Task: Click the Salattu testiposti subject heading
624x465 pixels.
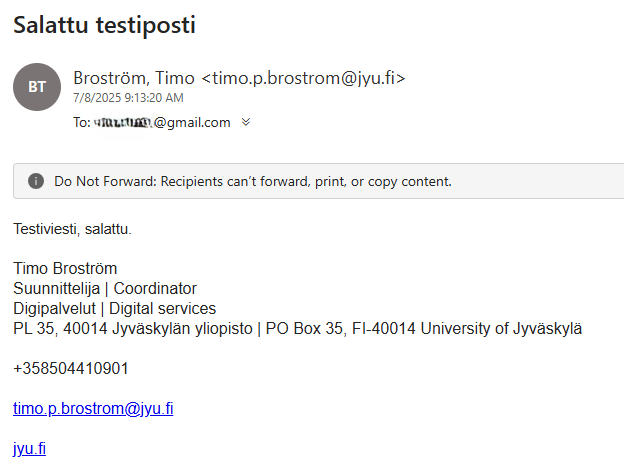Action: point(104,27)
